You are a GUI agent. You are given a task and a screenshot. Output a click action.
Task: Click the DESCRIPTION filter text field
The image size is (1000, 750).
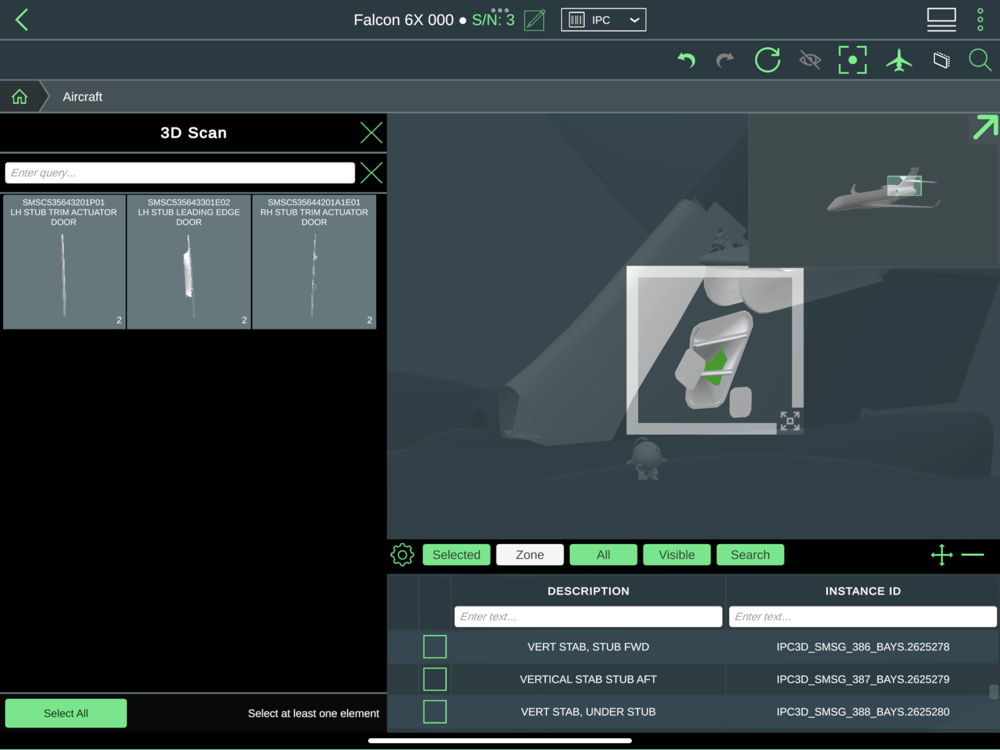point(588,617)
